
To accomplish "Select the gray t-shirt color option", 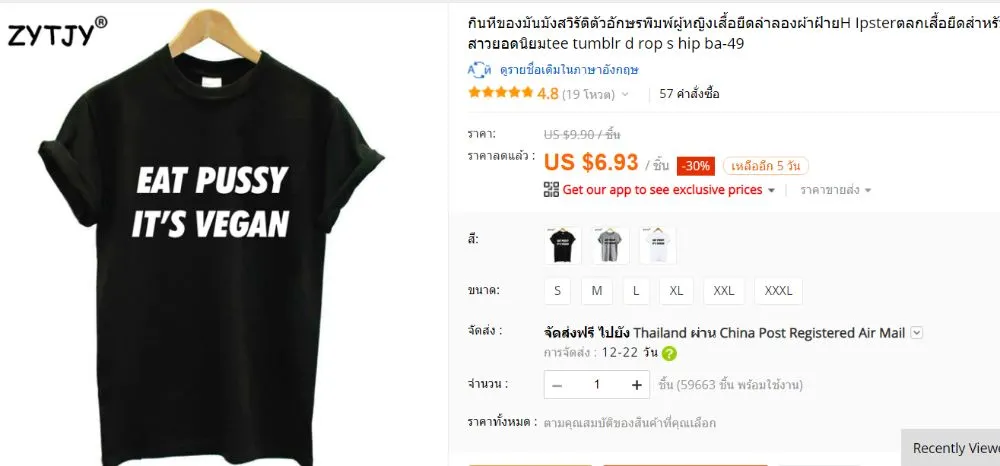I will [610, 245].
